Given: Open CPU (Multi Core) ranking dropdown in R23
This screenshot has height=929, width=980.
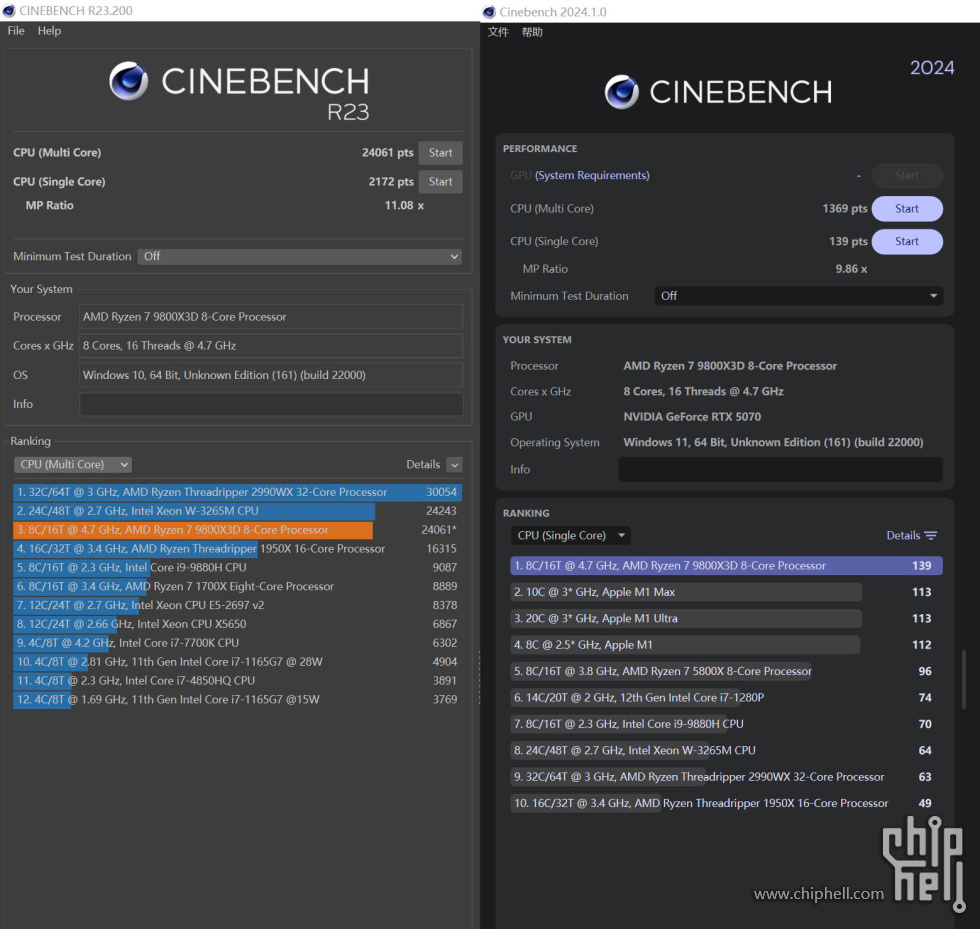Looking at the screenshot, I should click(x=72, y=464).
